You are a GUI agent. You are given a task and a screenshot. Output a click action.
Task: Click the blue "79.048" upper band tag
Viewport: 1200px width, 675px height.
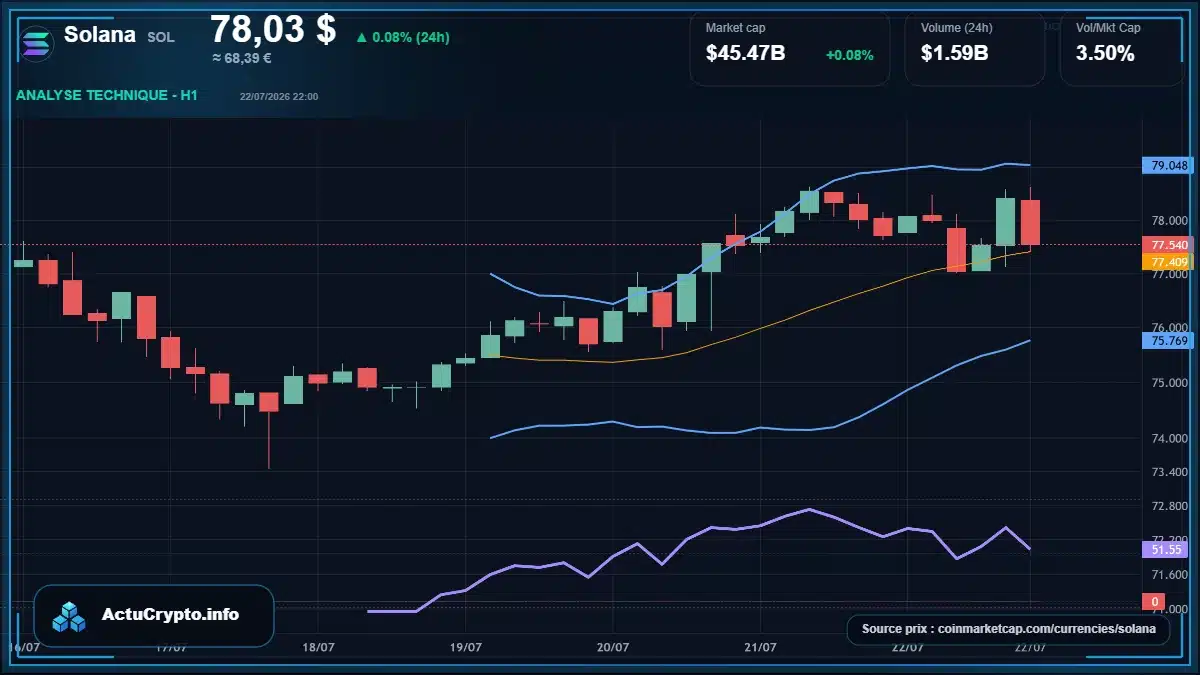click(x=1169, y=166)
